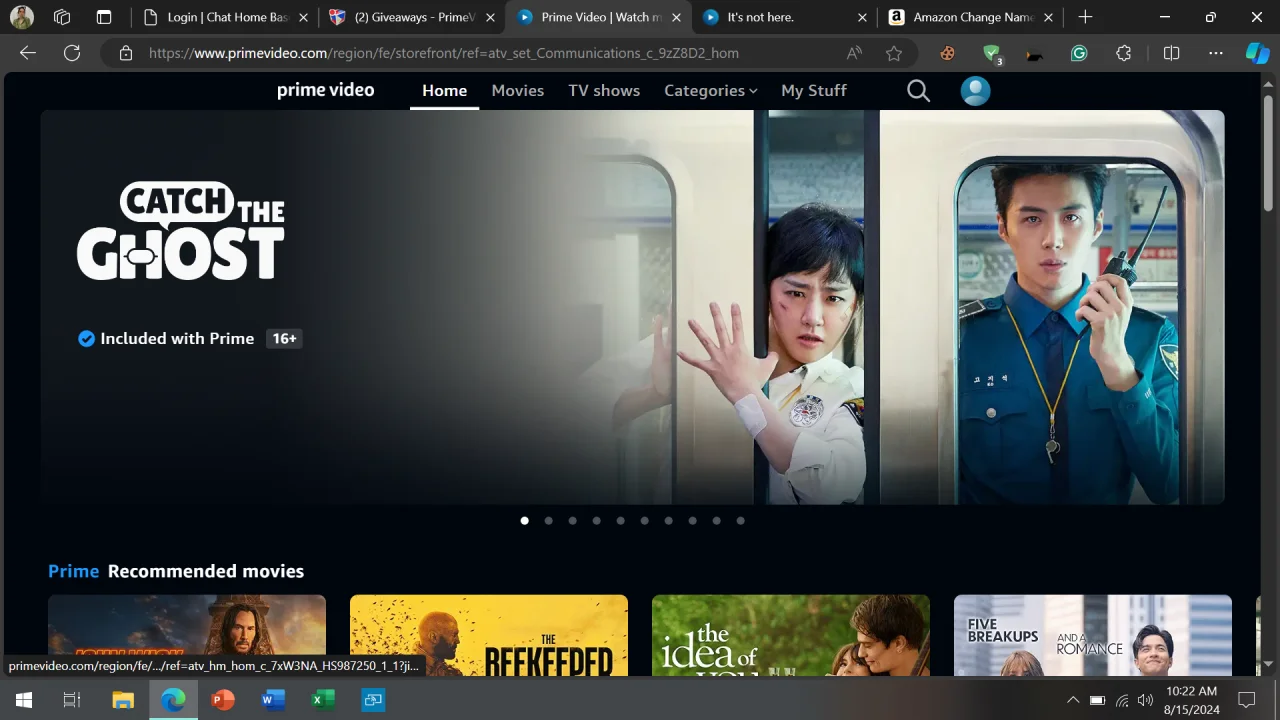This screenshot has width=1280, height=720.
Task: Open network status icon in tray
Action: pos(1122,700)
